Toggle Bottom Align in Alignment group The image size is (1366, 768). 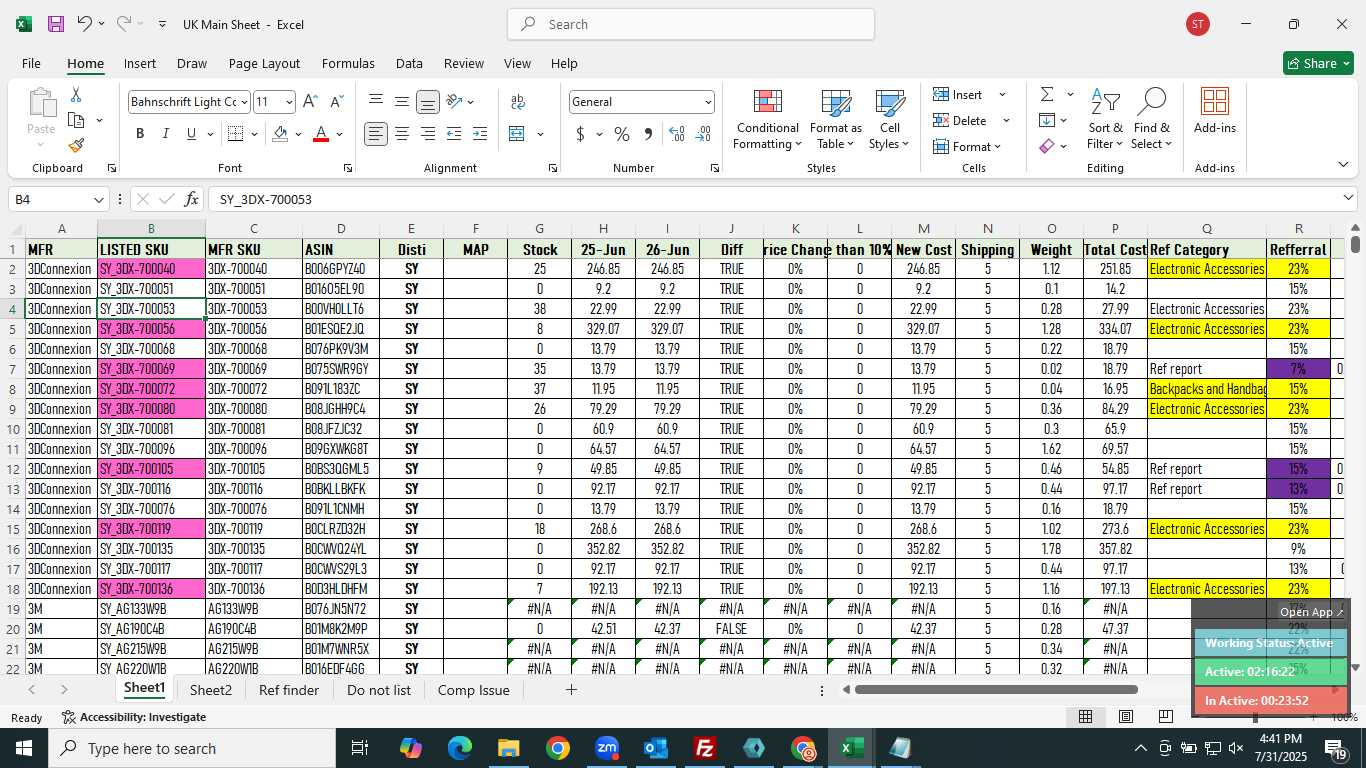pos(428,101)
